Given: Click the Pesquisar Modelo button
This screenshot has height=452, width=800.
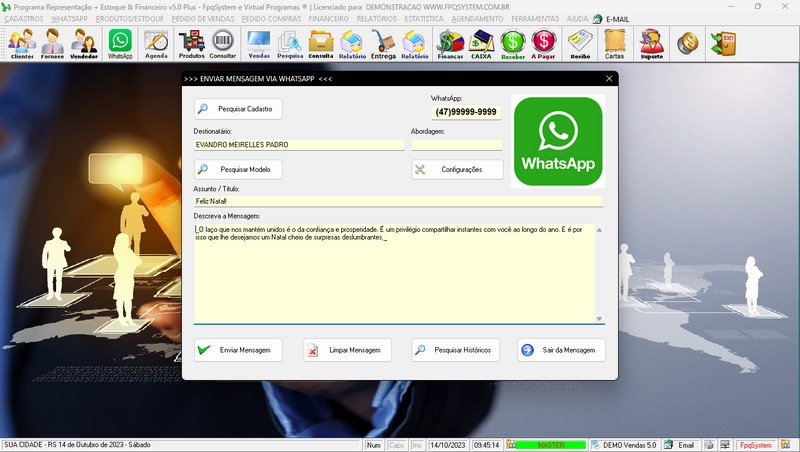Looking at the screenshot, I should coord(238,170).
